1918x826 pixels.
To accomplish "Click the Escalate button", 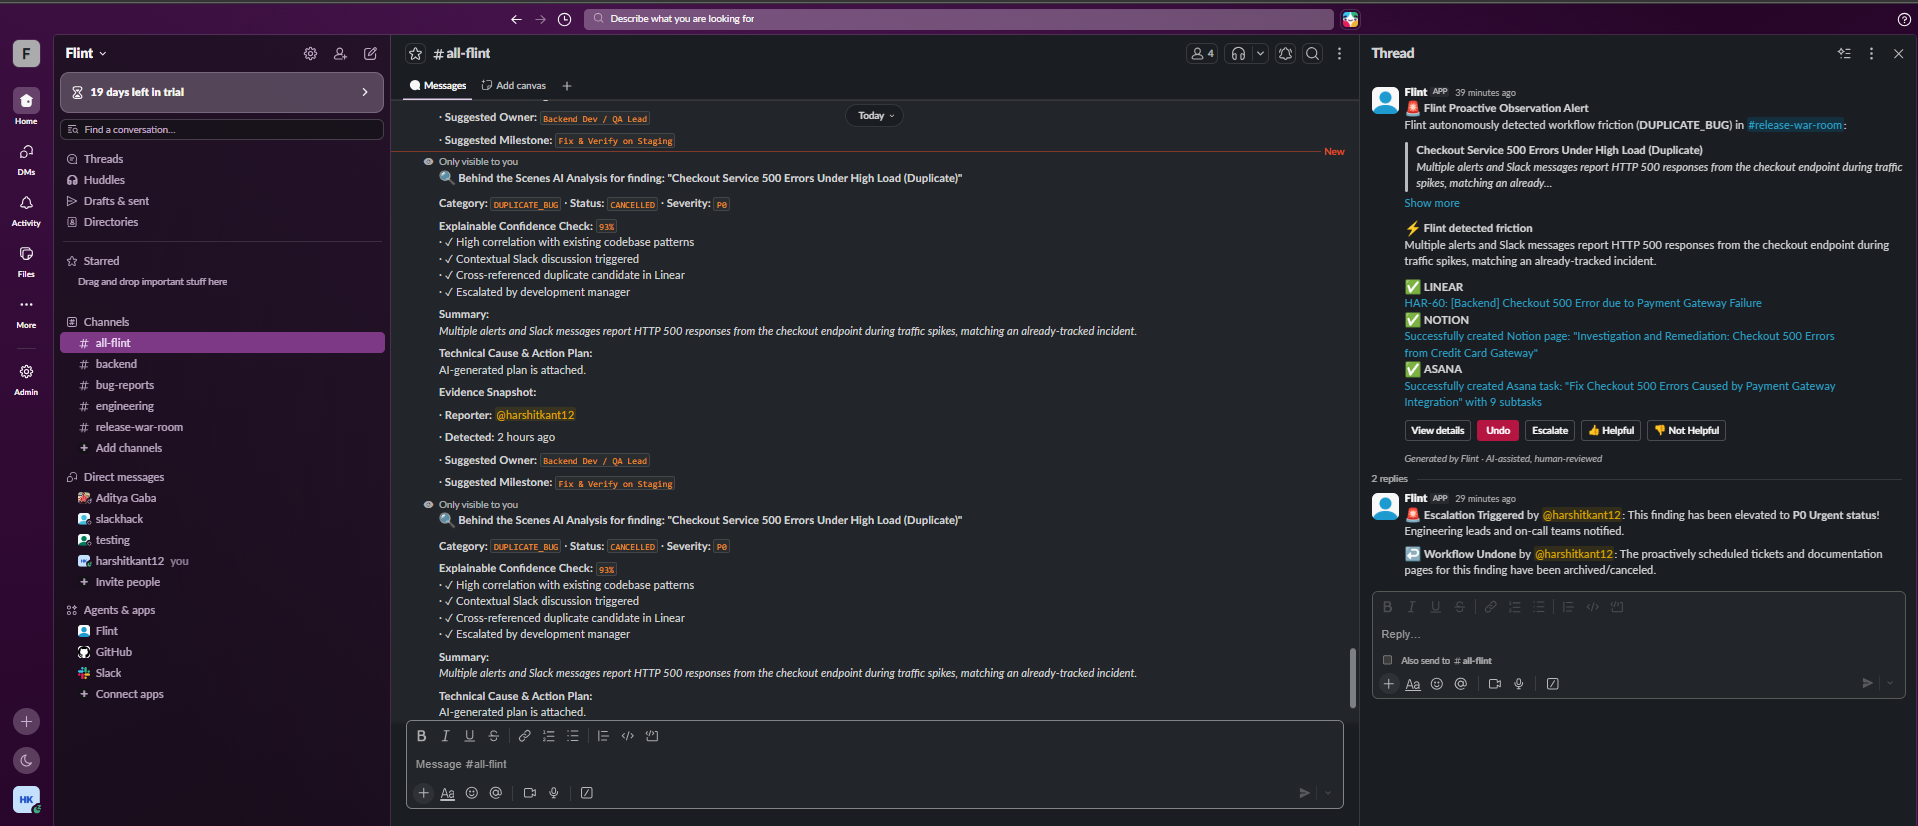I will click(1550, 431).
